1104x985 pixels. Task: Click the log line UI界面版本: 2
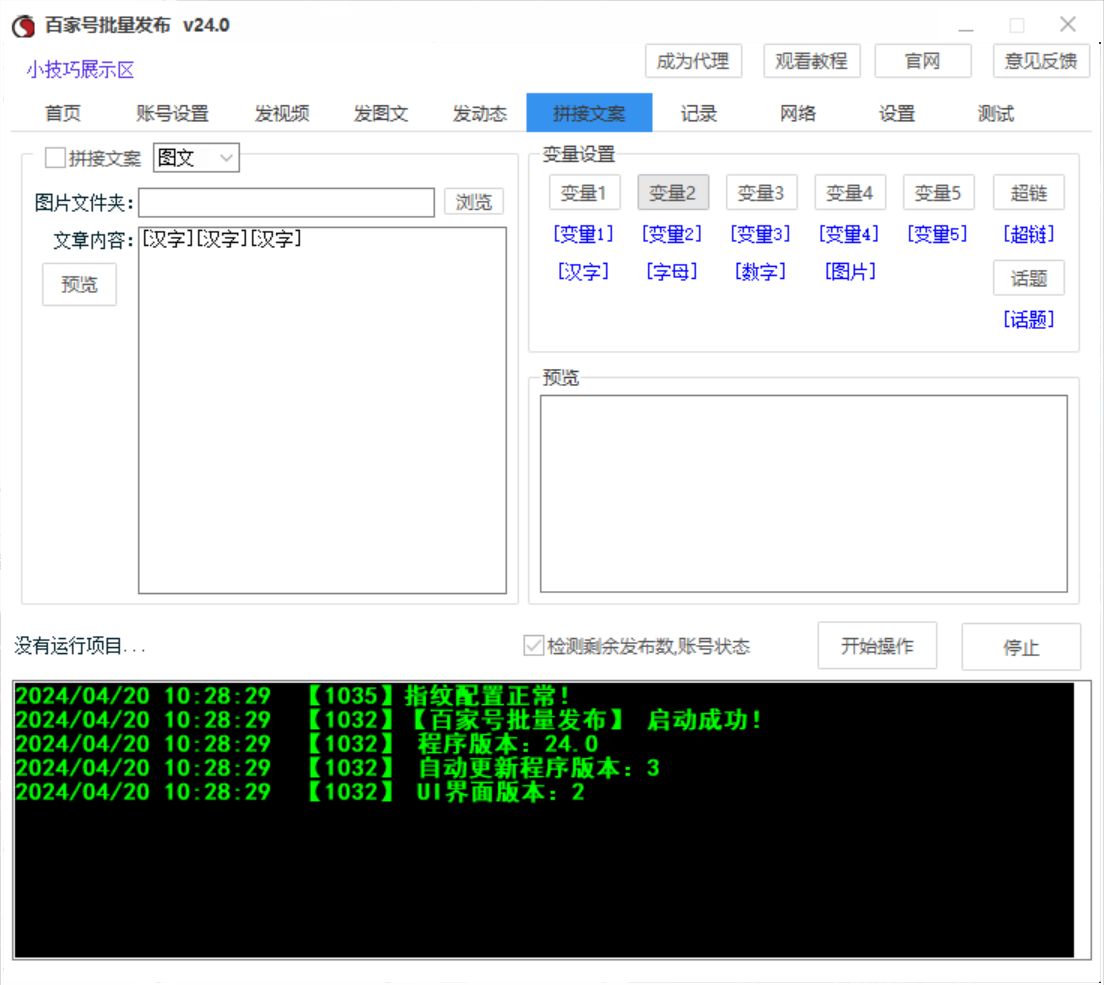tap(300, 792)
